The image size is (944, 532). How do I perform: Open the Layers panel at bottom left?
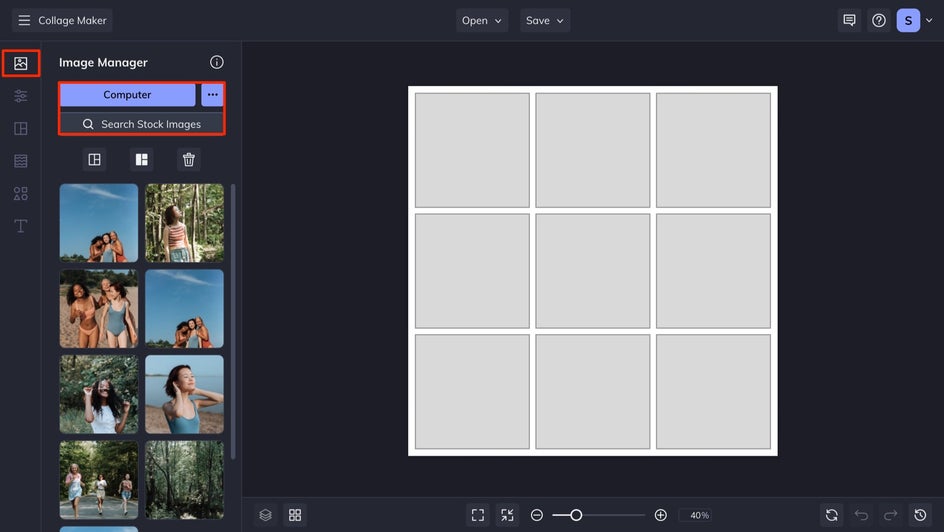265,515
